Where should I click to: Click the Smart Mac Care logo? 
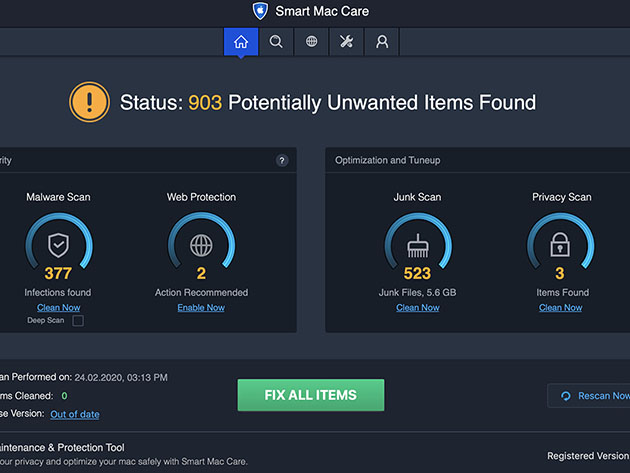click(261, 11)
